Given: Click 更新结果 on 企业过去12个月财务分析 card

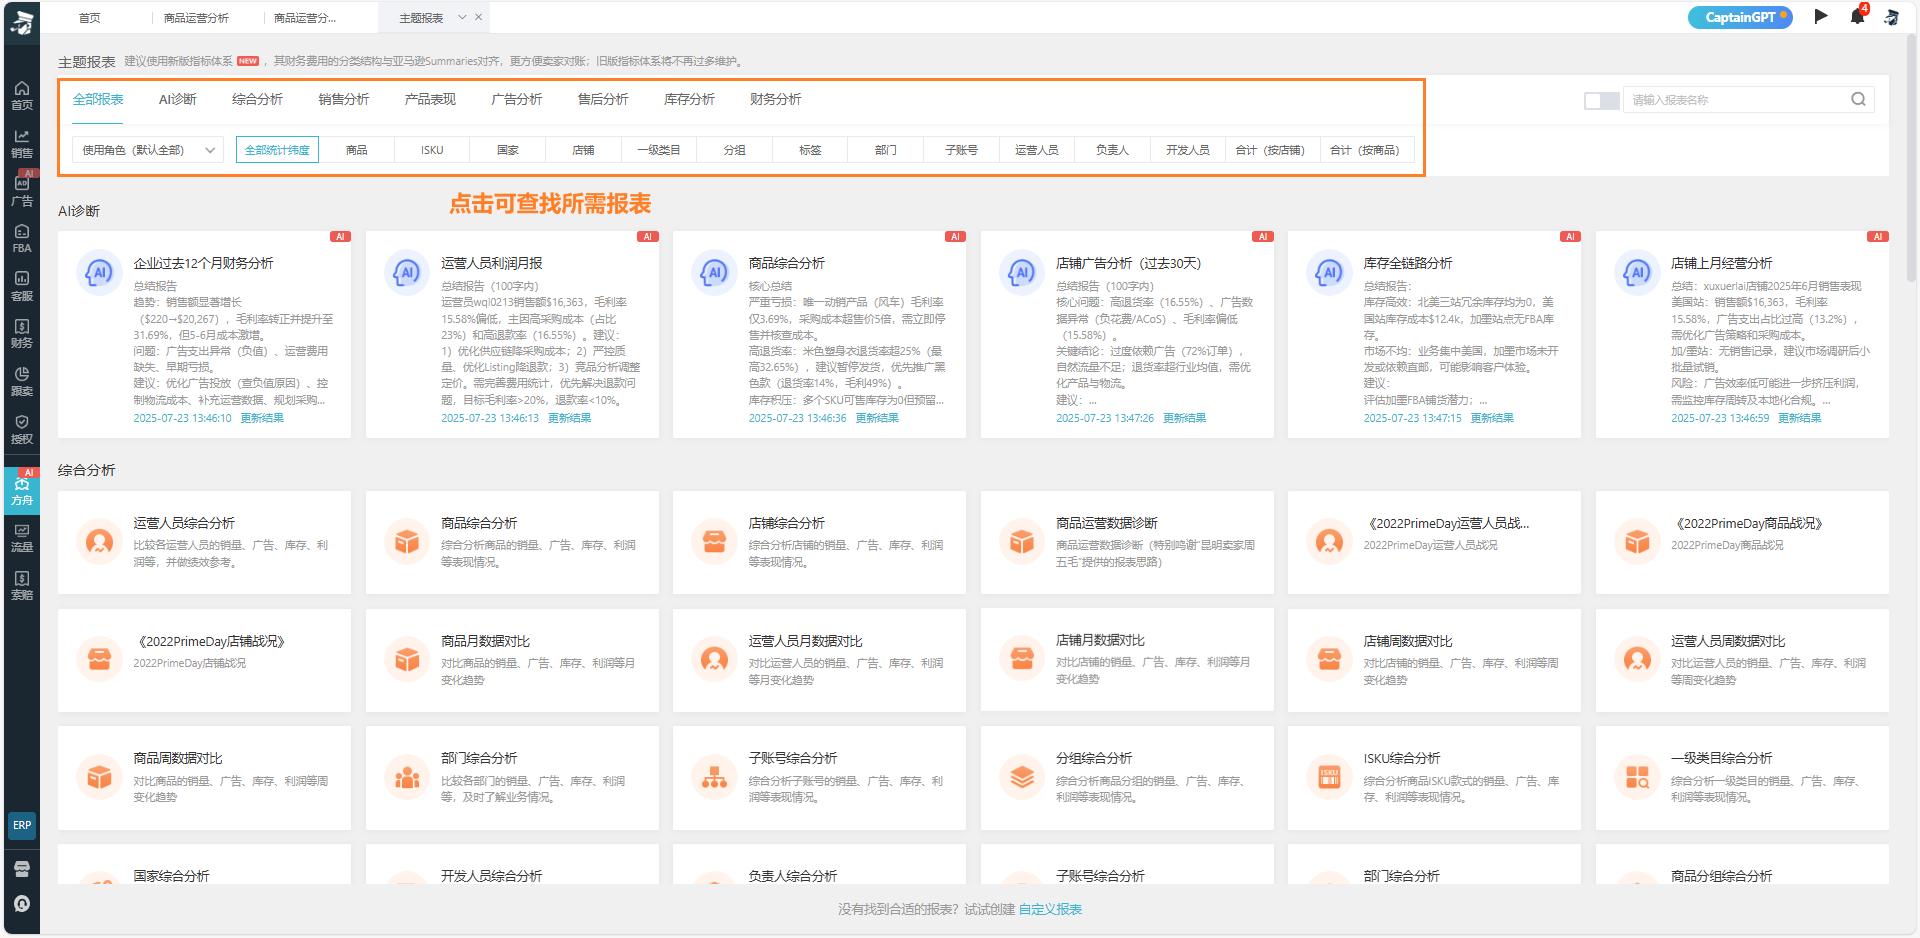Looking at the screenshot, I should [x=262, y=418].
